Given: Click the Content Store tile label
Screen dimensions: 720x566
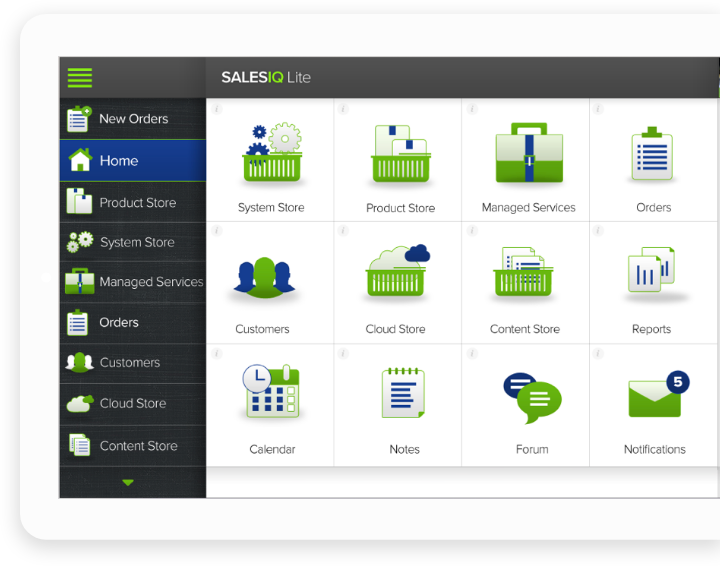Looking at the screenshot, I should pos(525,329).
